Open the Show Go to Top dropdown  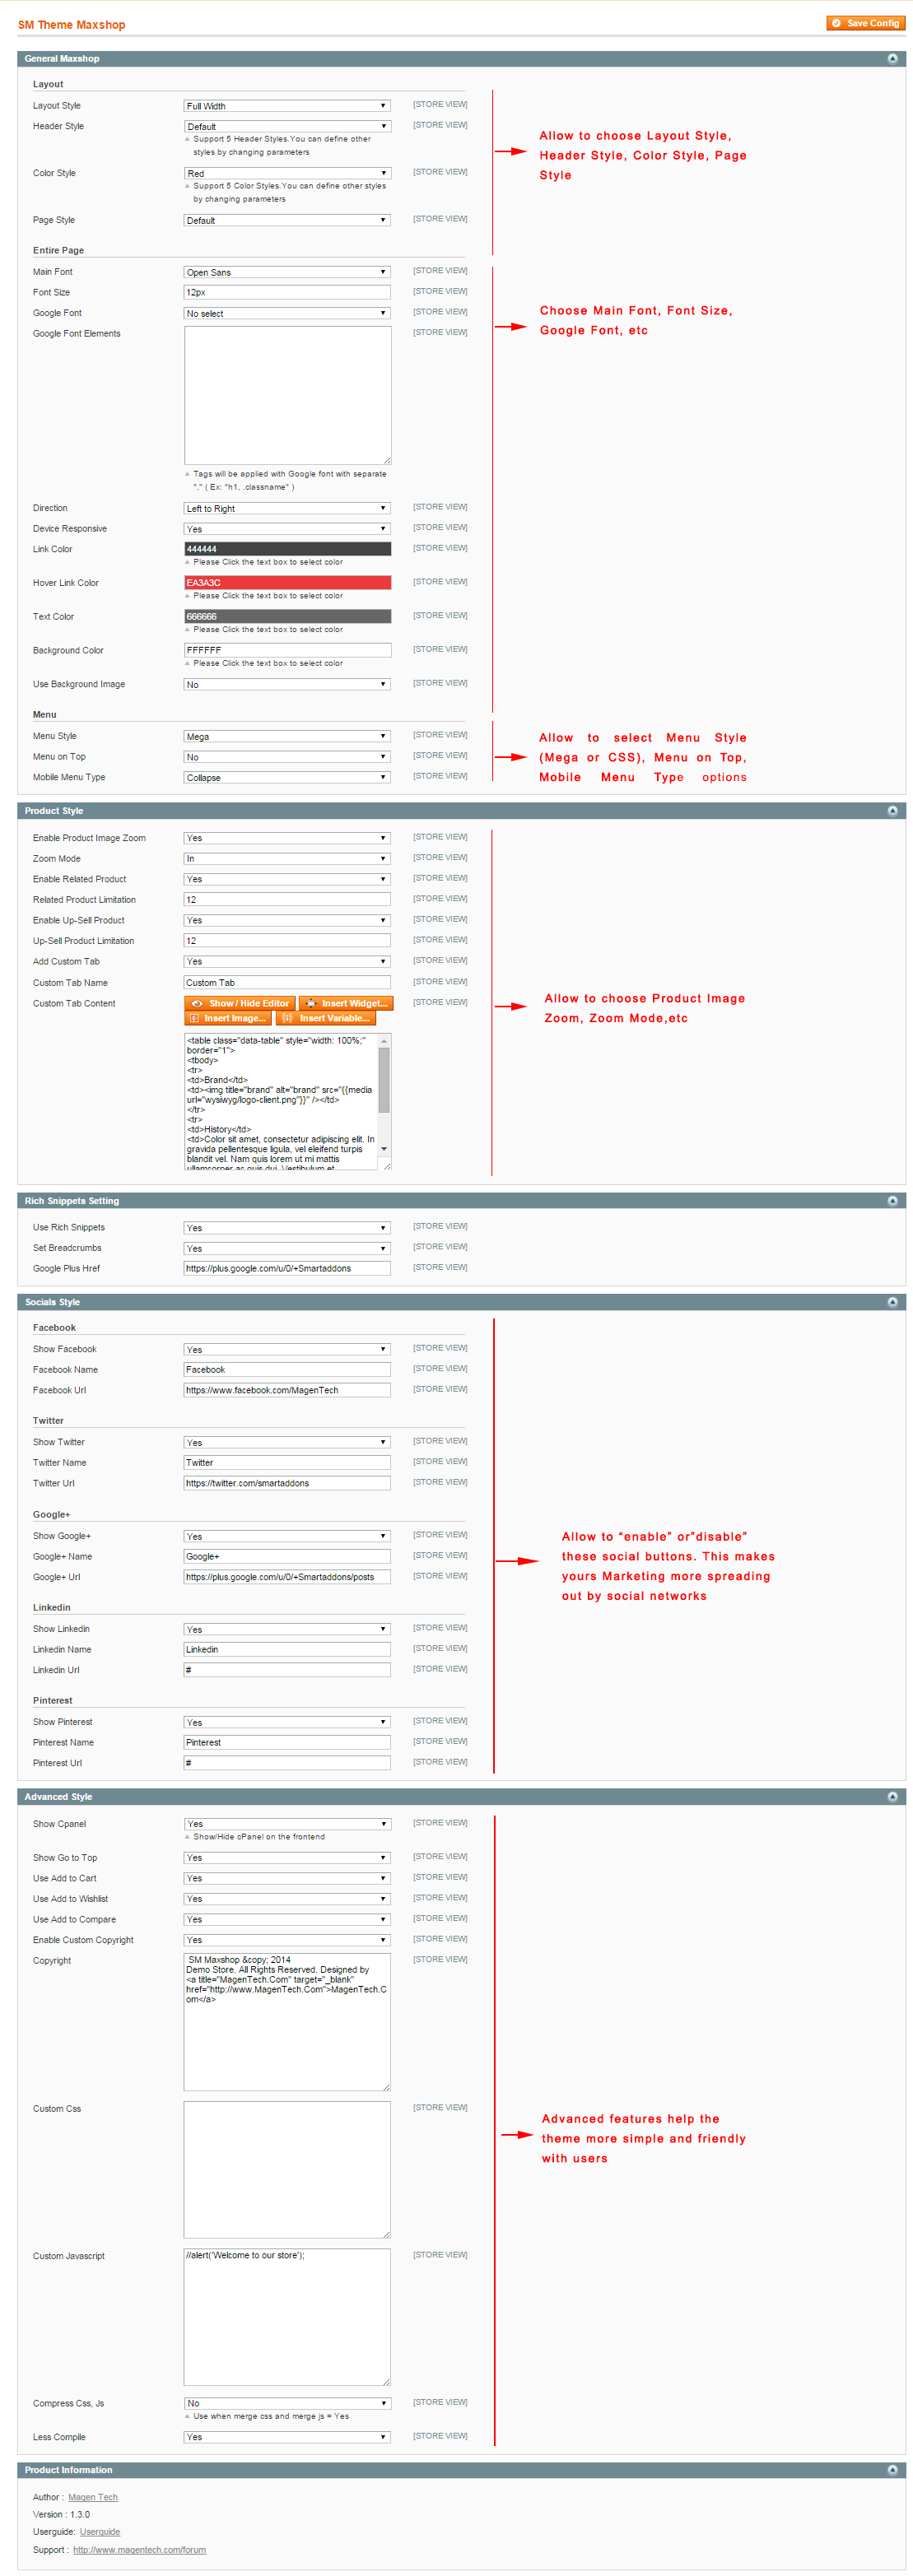pyautogui.click(x=287, y=1859)
